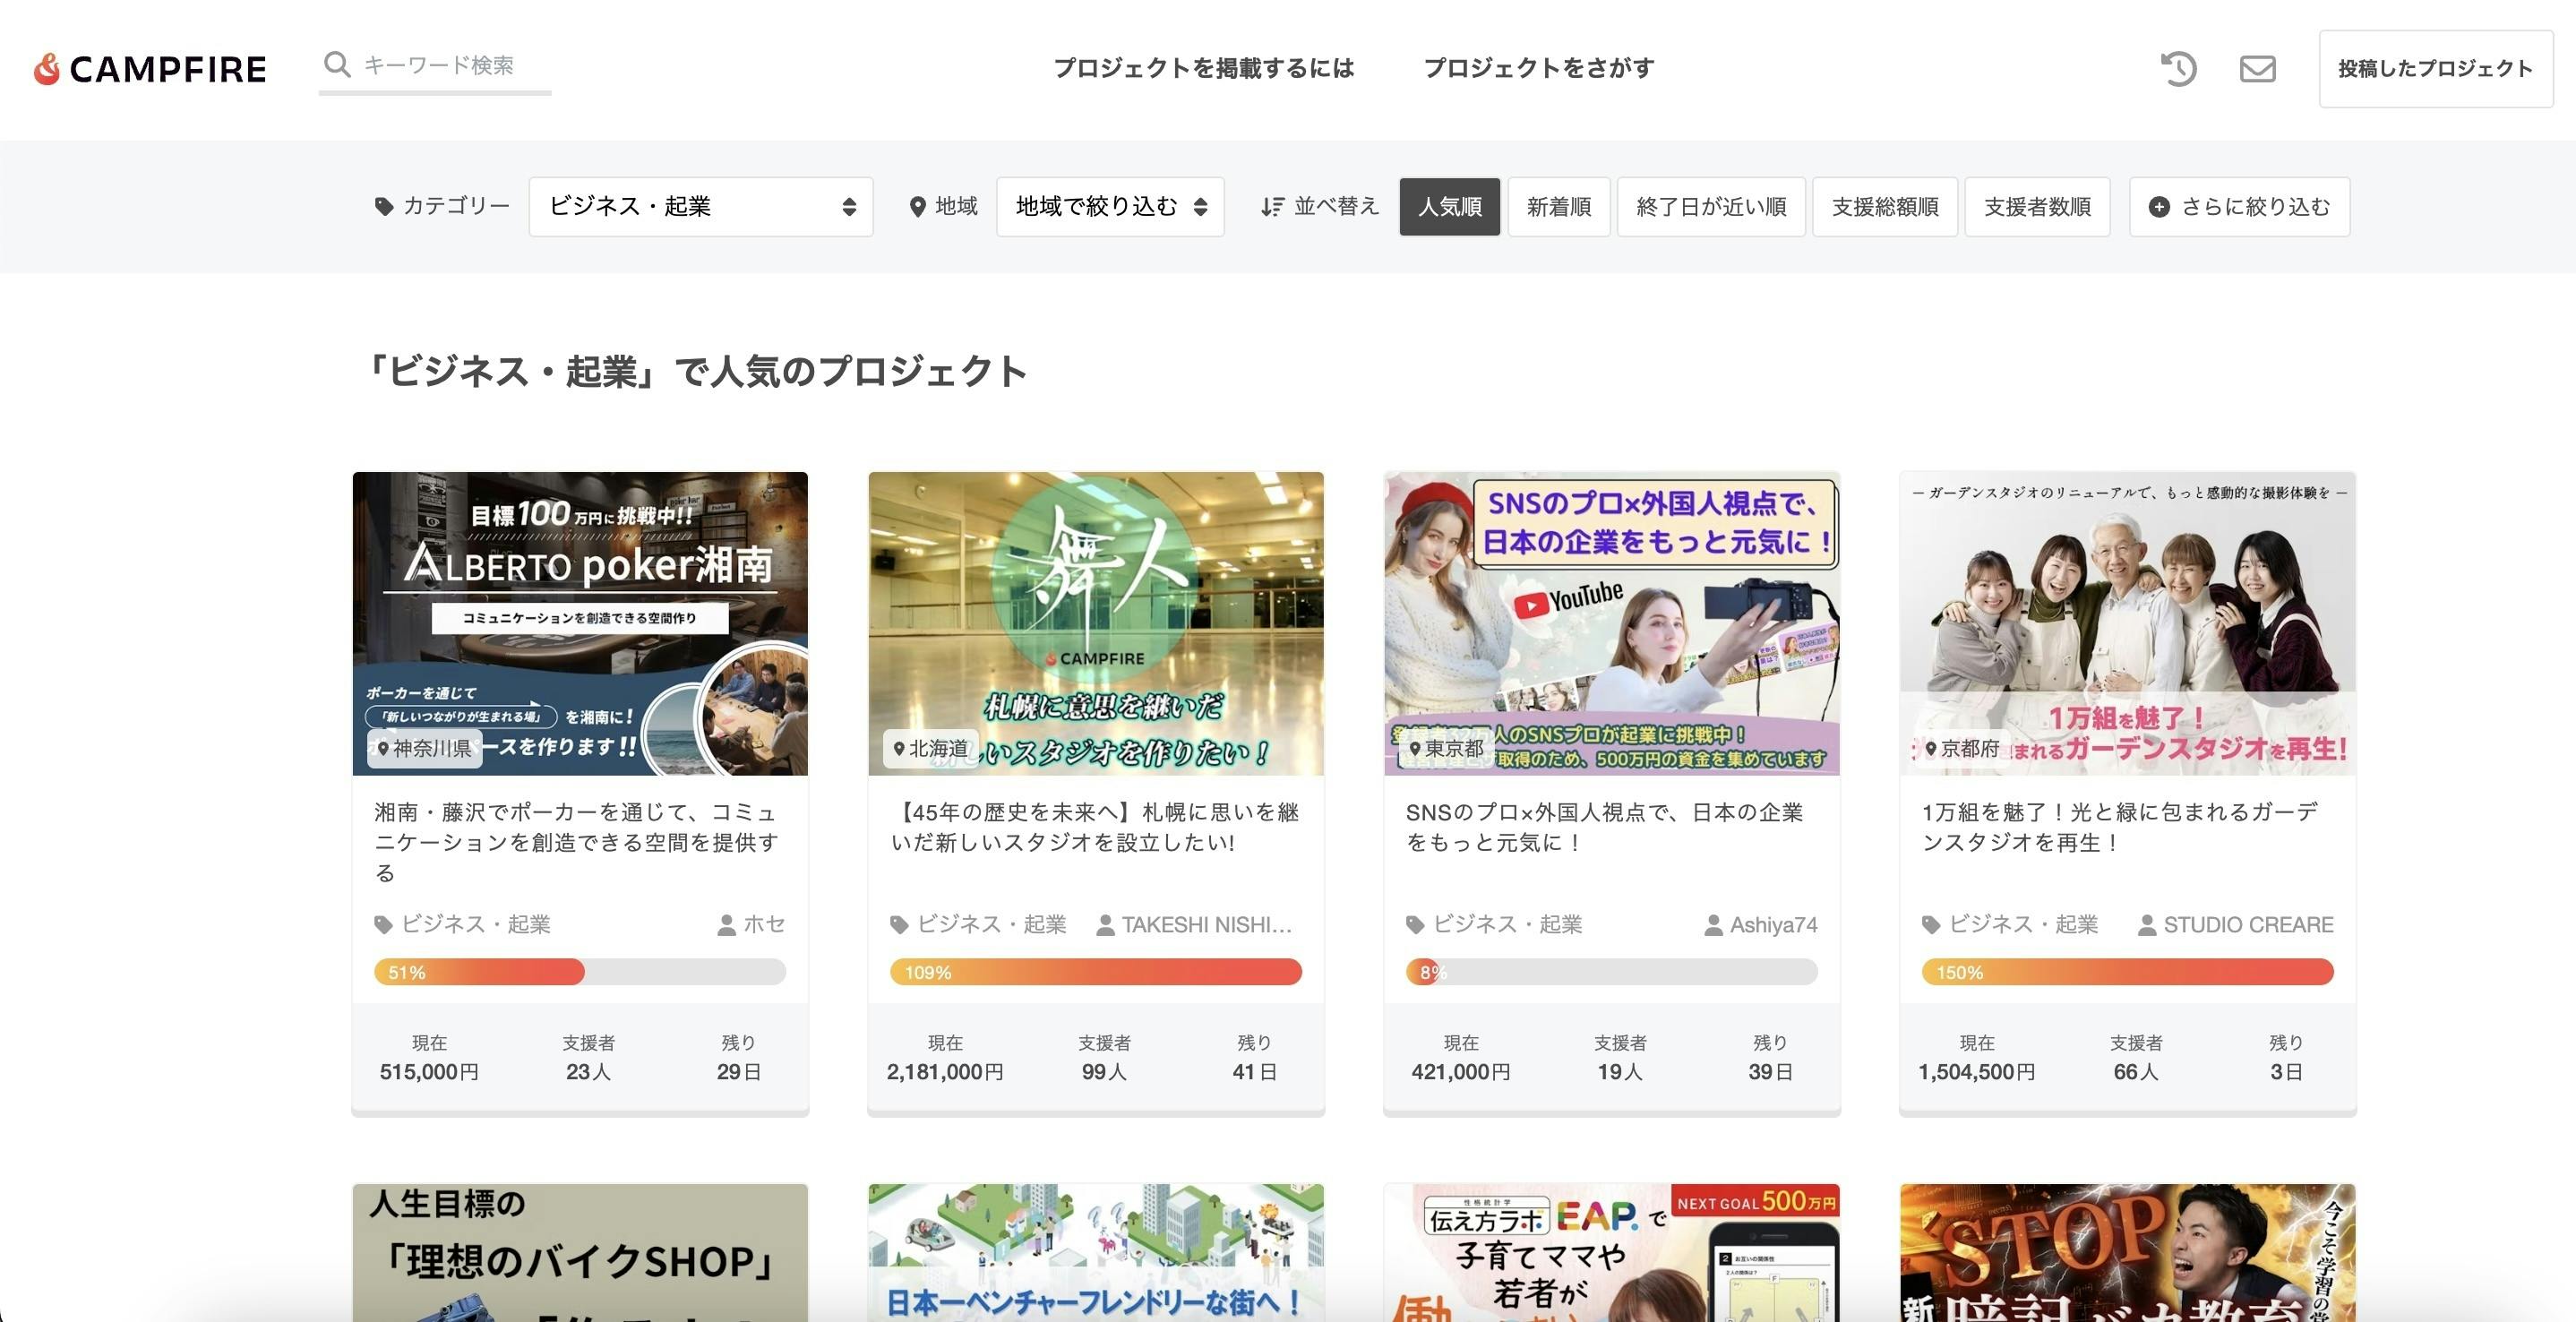Screen dimensions: 2576x1322
Task: Click the plus icon in さらに絞り込む
Action: (2159, 207)
